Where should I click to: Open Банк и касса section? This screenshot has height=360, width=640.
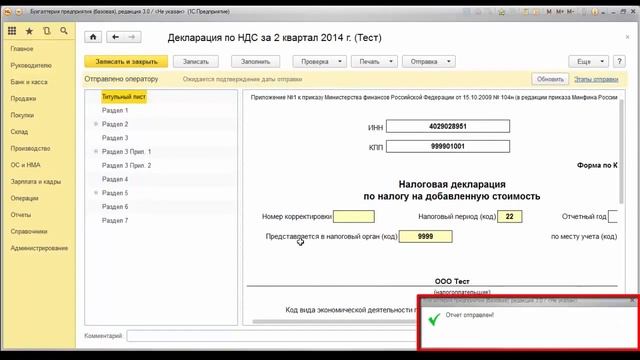29,82
